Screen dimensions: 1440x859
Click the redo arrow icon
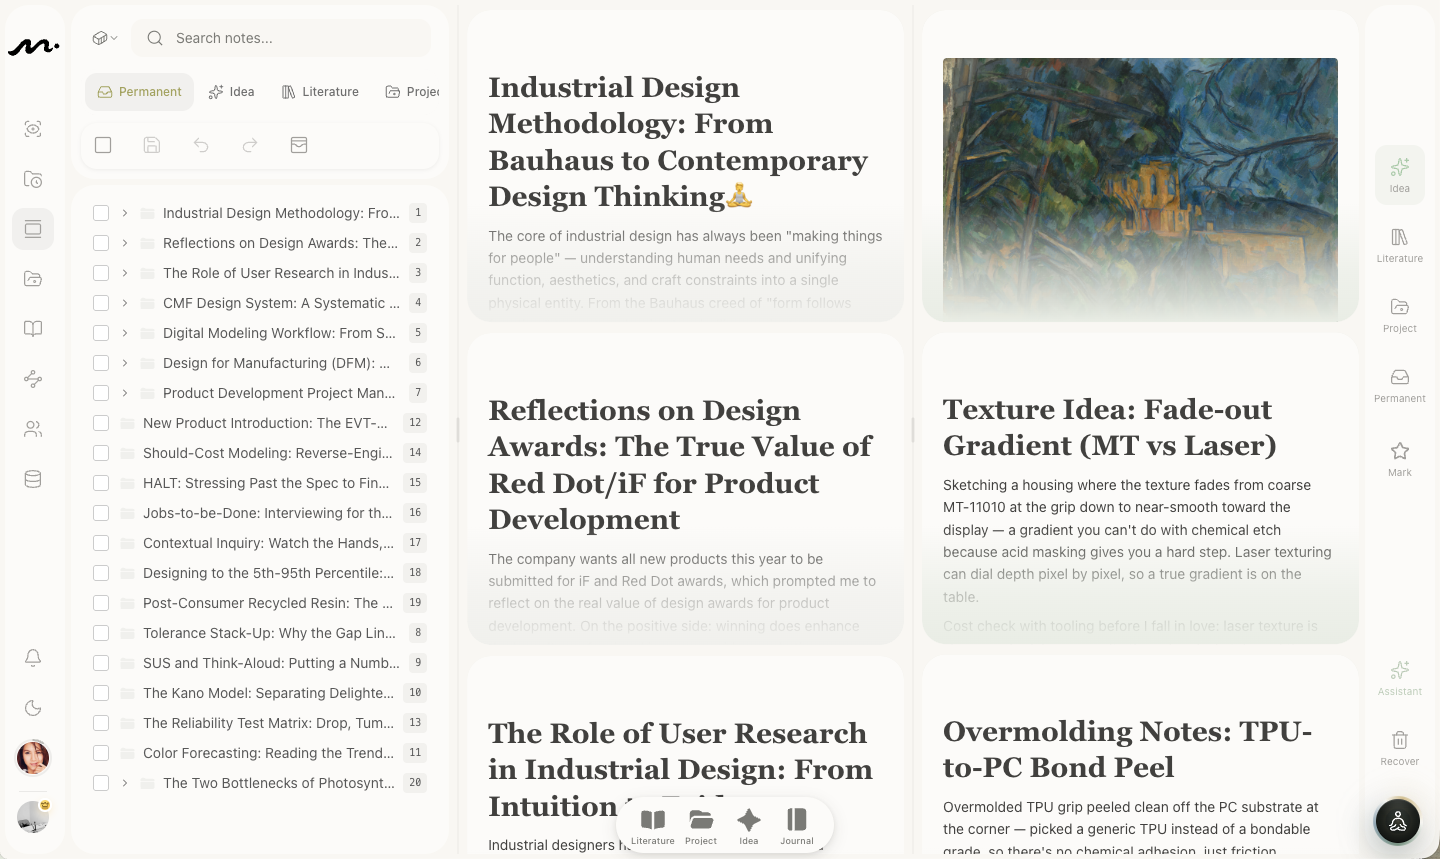pos(250,145)
